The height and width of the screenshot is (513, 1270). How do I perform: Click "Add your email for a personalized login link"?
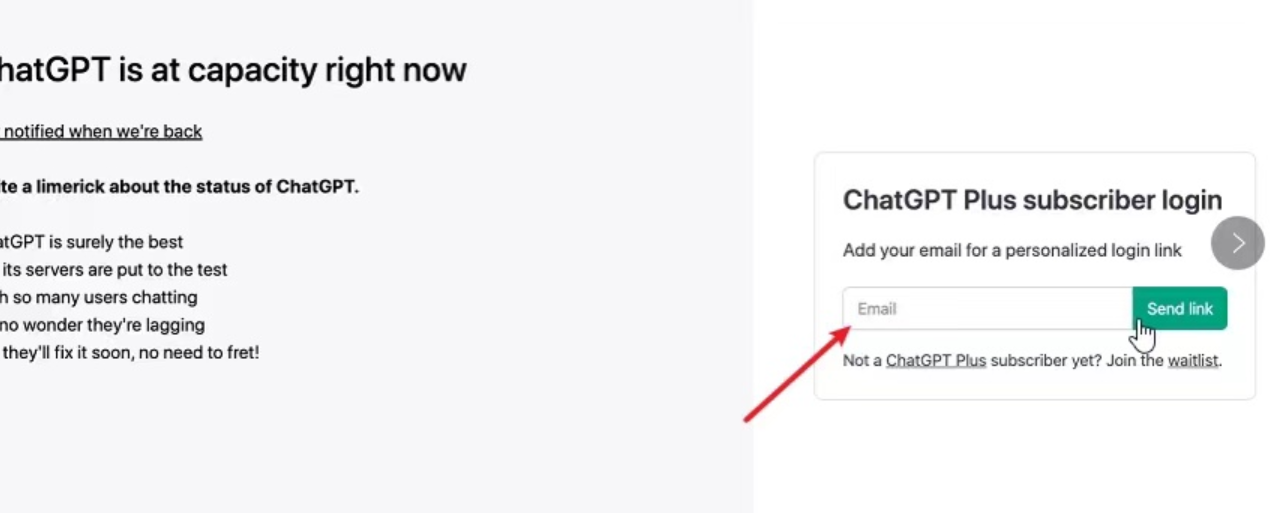click(x=1012, y=250)
